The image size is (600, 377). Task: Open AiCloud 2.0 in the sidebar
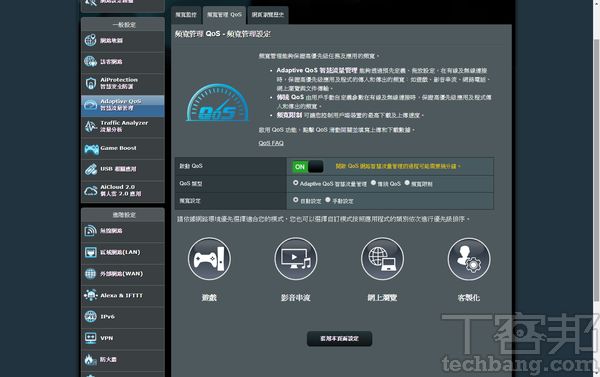point(123,191)
